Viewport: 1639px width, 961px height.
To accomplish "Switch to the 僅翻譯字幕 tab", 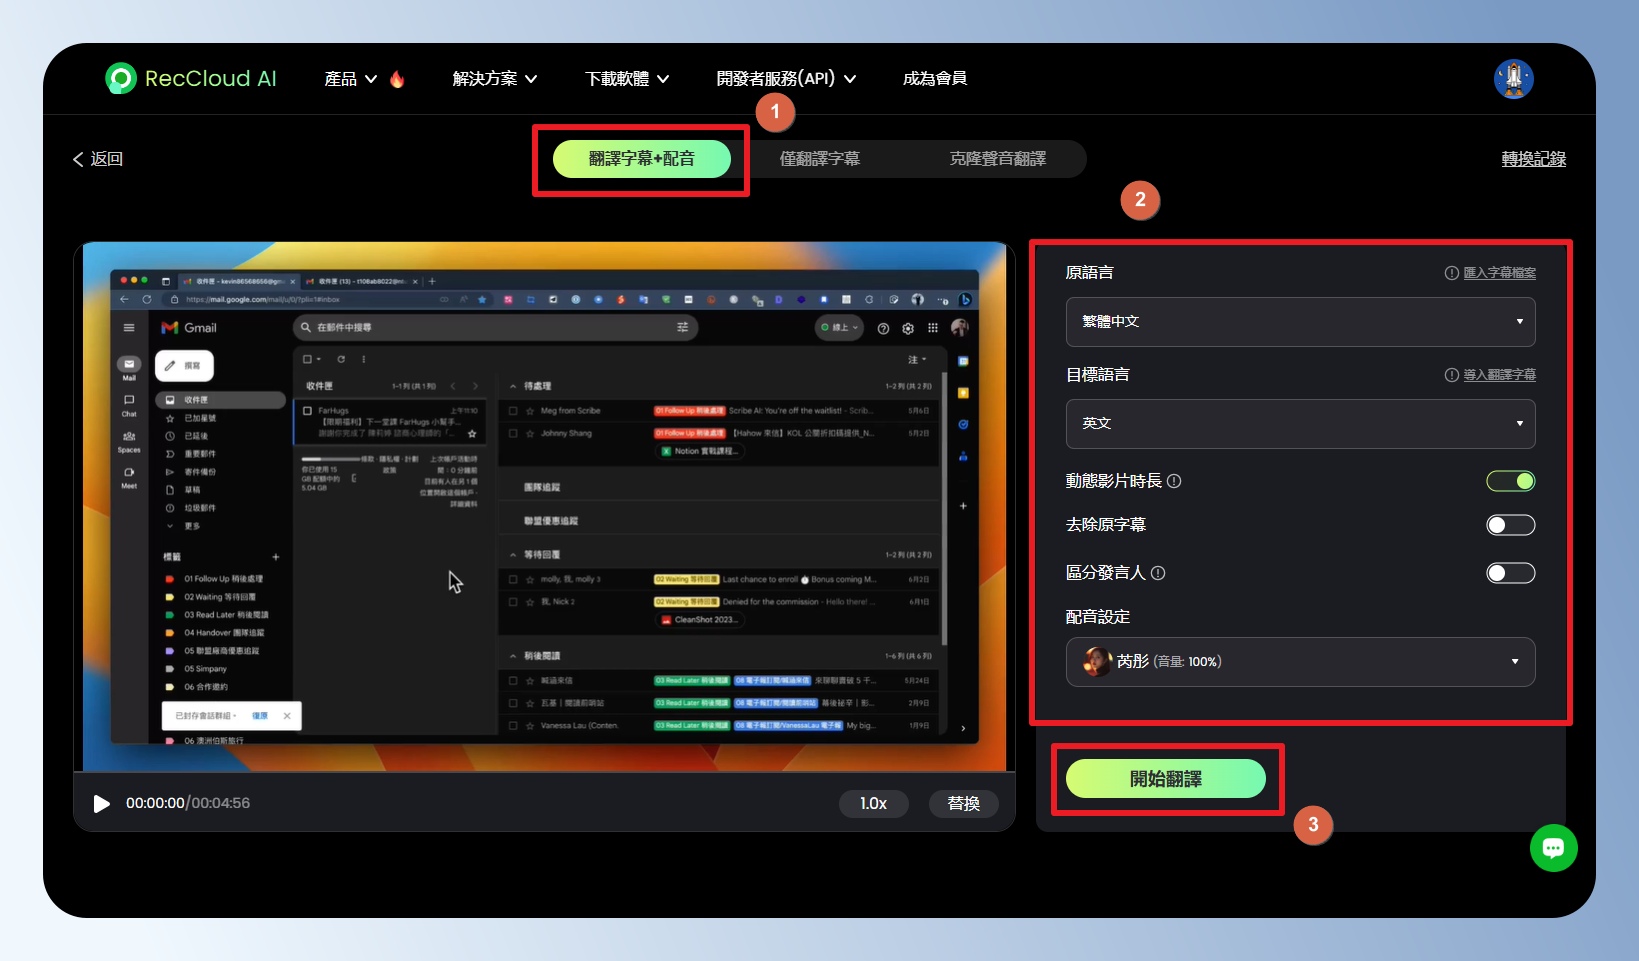I will 819,159.
